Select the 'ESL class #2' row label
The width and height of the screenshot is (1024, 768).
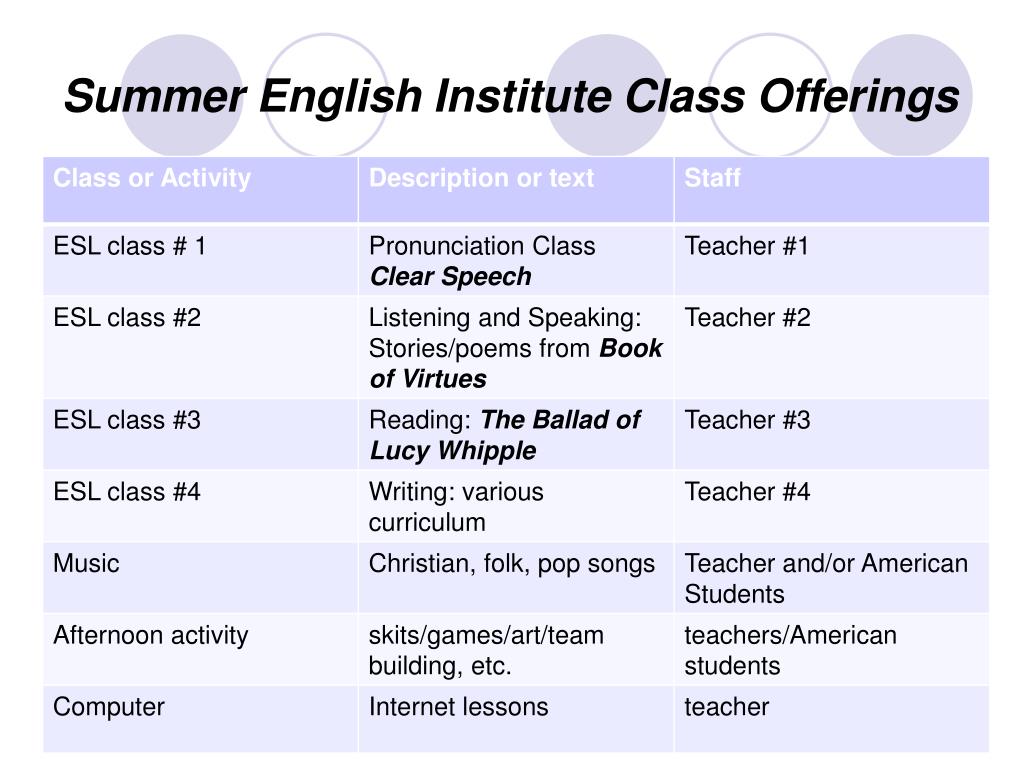[x=127, y=318]
